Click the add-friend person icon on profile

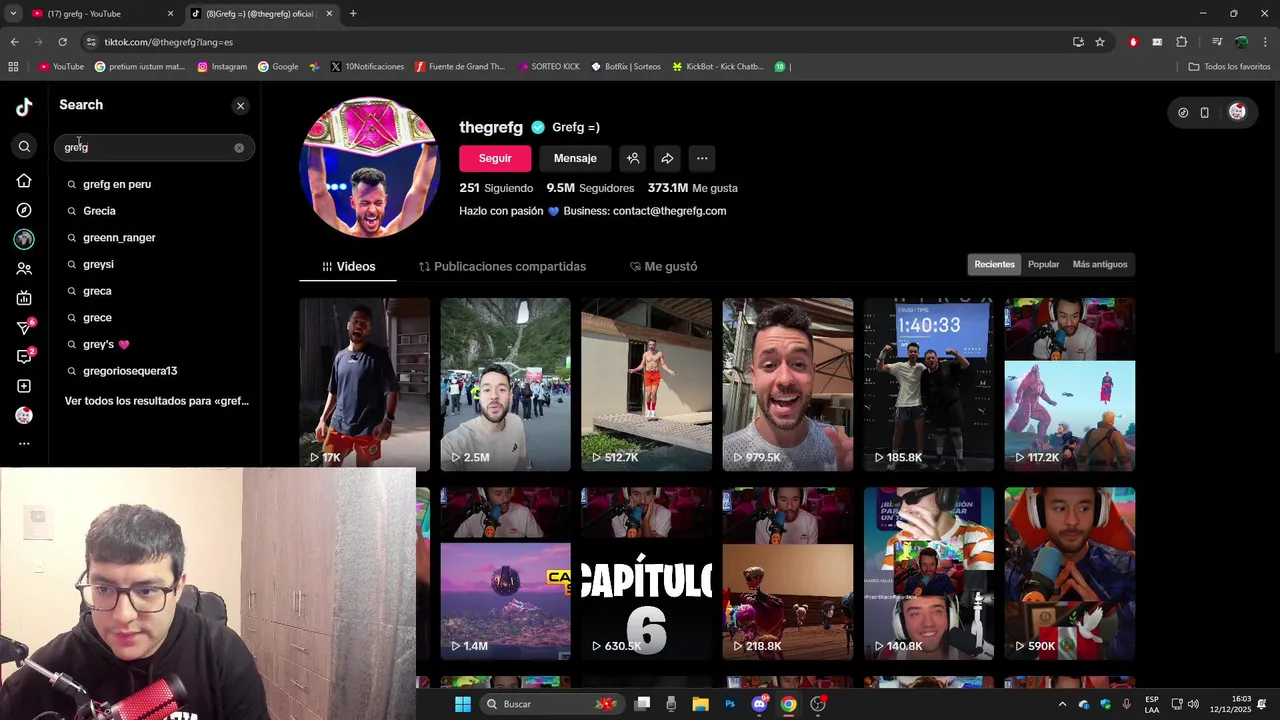633,158
